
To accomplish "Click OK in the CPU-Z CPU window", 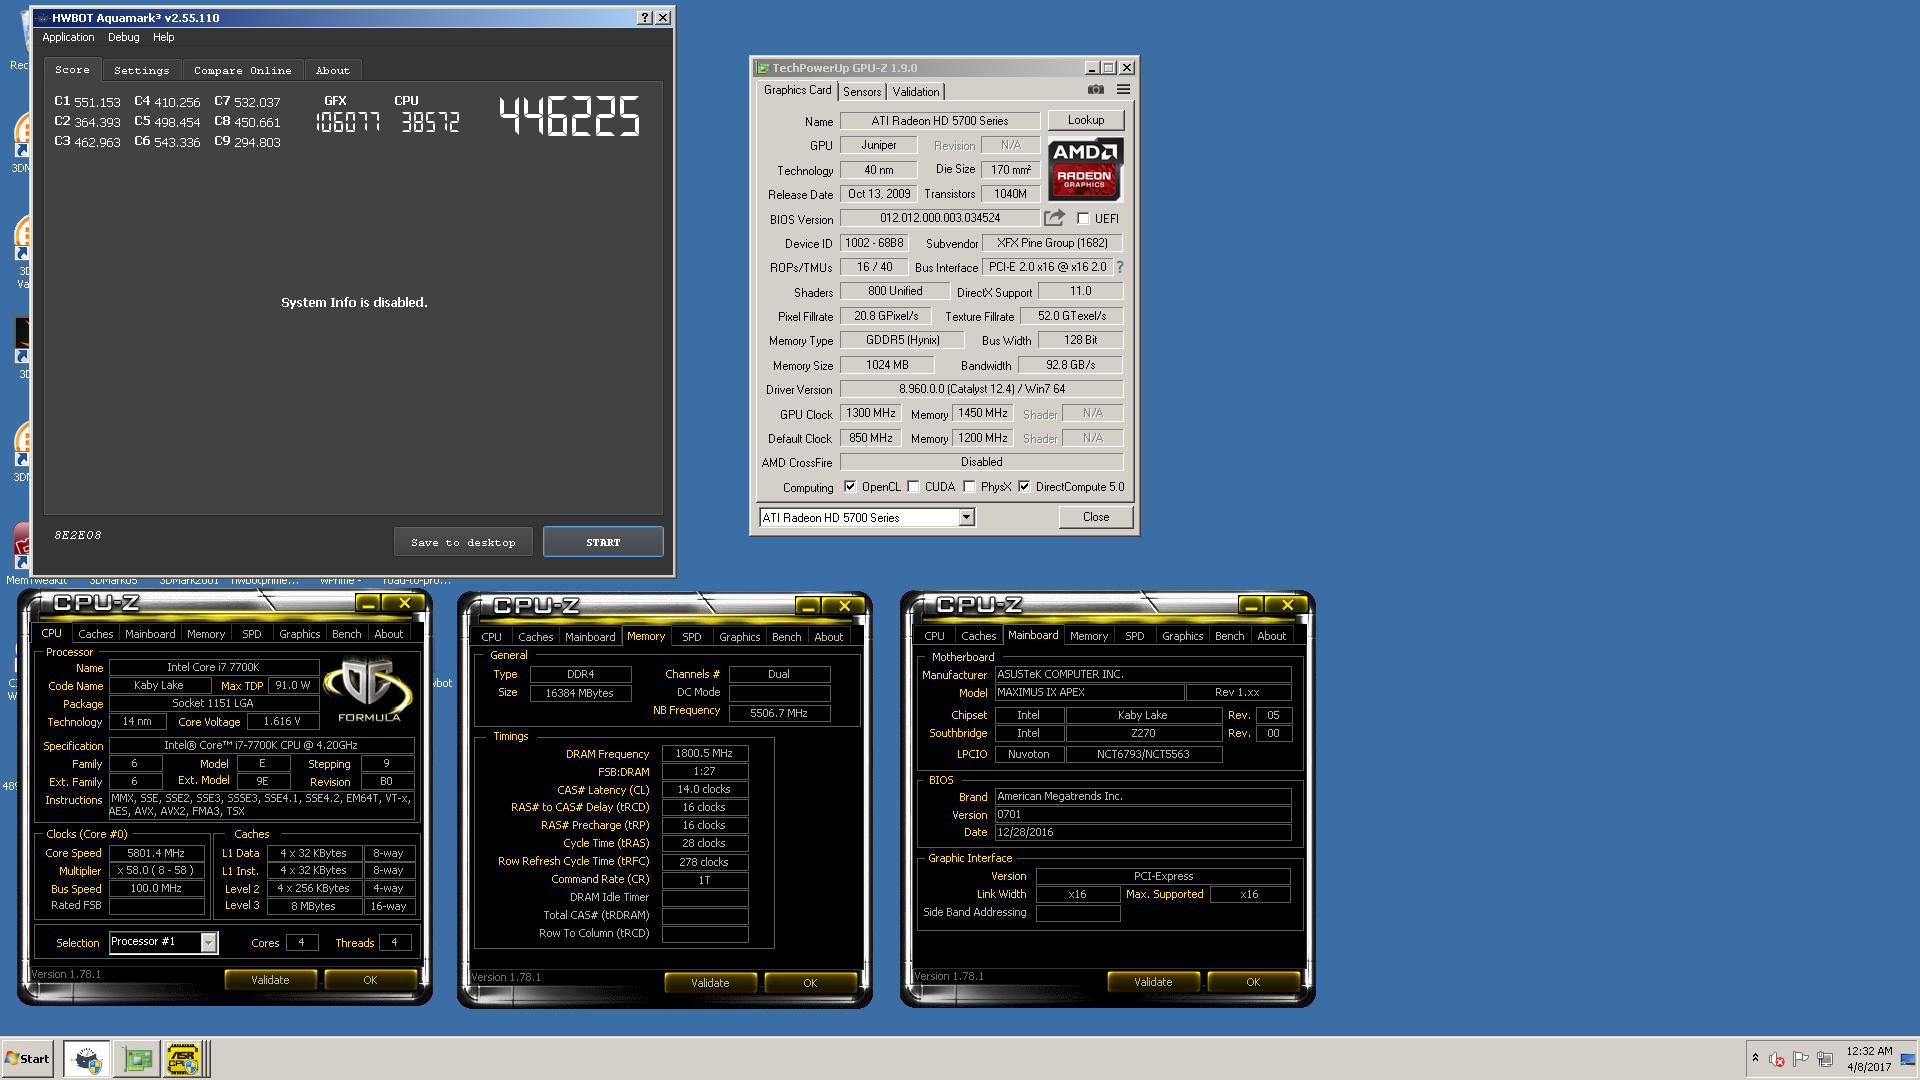I will click(370, 980).
